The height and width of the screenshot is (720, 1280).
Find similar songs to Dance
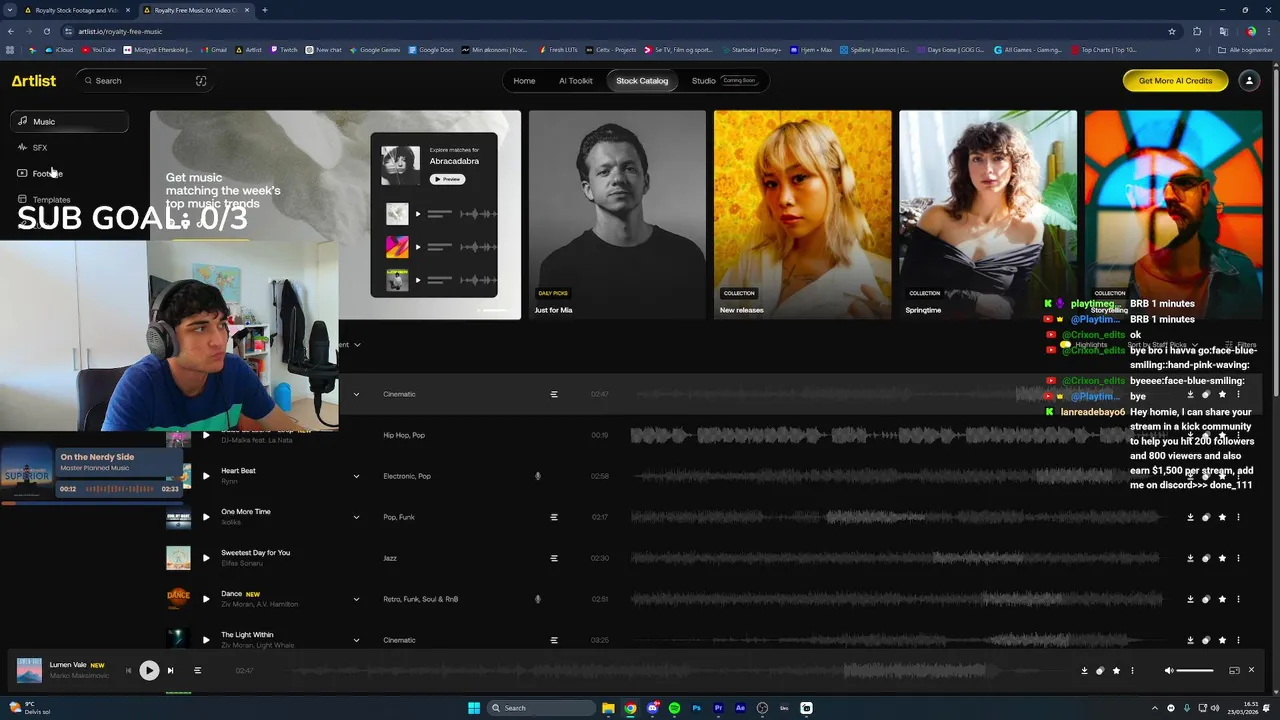click(x=1206, y=599)
